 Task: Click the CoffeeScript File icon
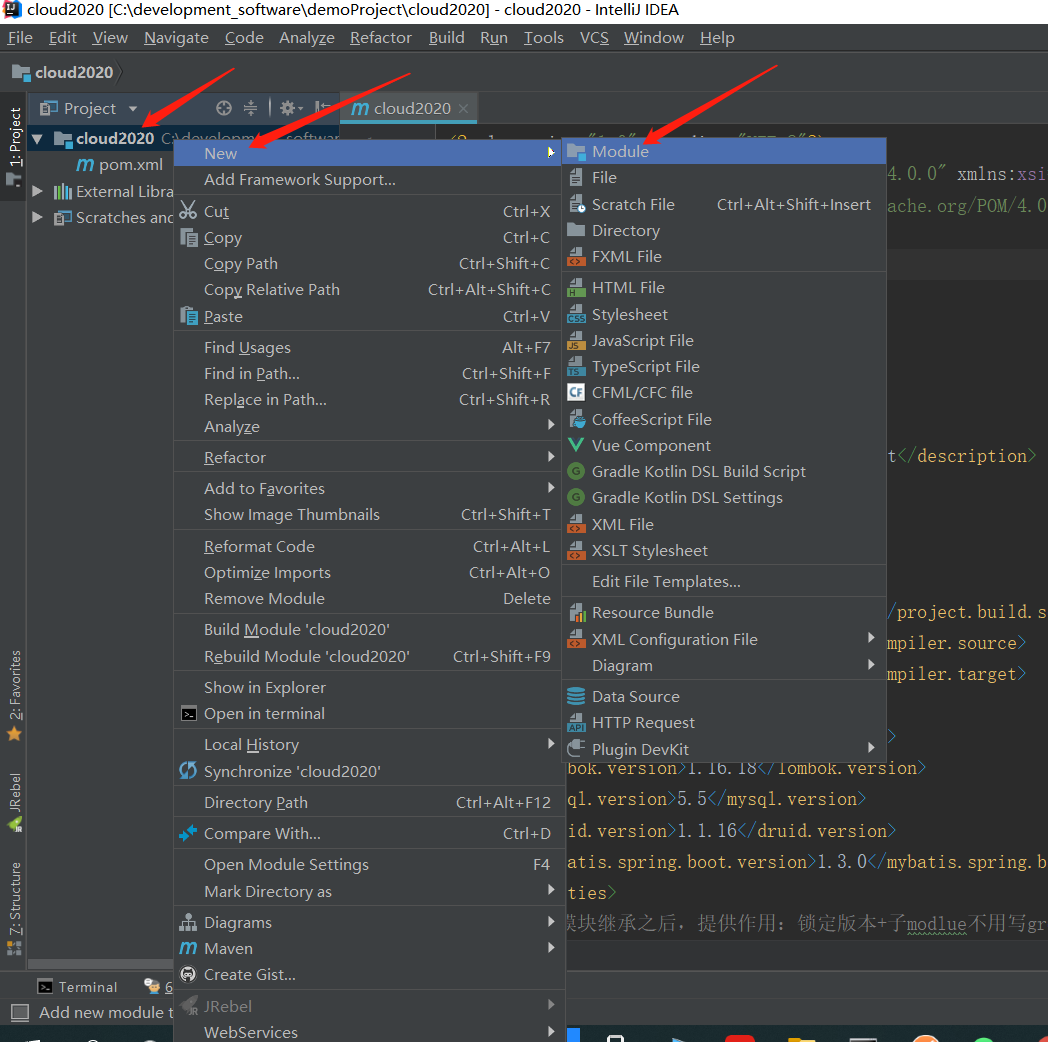click(x=575, y=419)
